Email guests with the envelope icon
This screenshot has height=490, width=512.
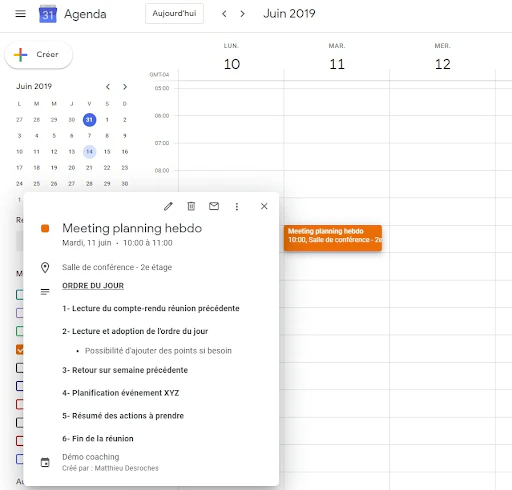(214, 206)
